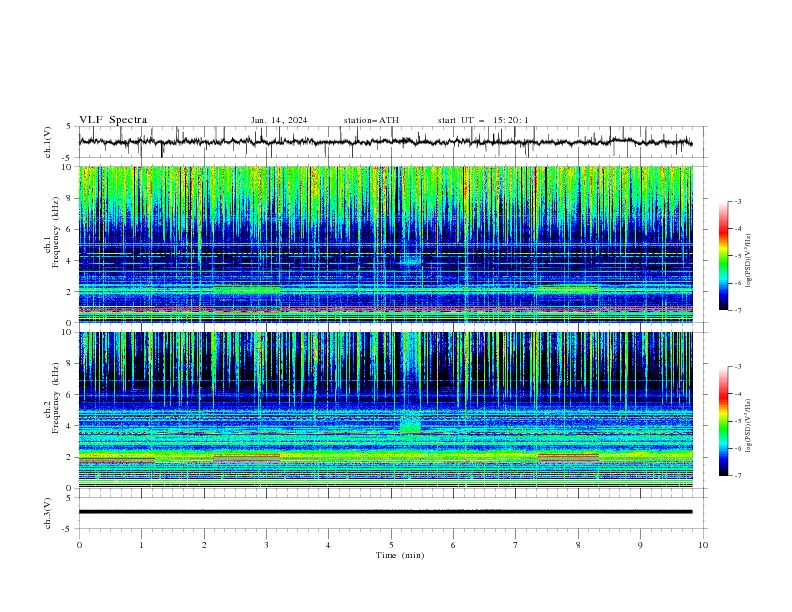The height and width of the screenshot is (612, 792).
Task: Click the ch.2 signal burst near minute 5
Action: [x=410, y=424]
